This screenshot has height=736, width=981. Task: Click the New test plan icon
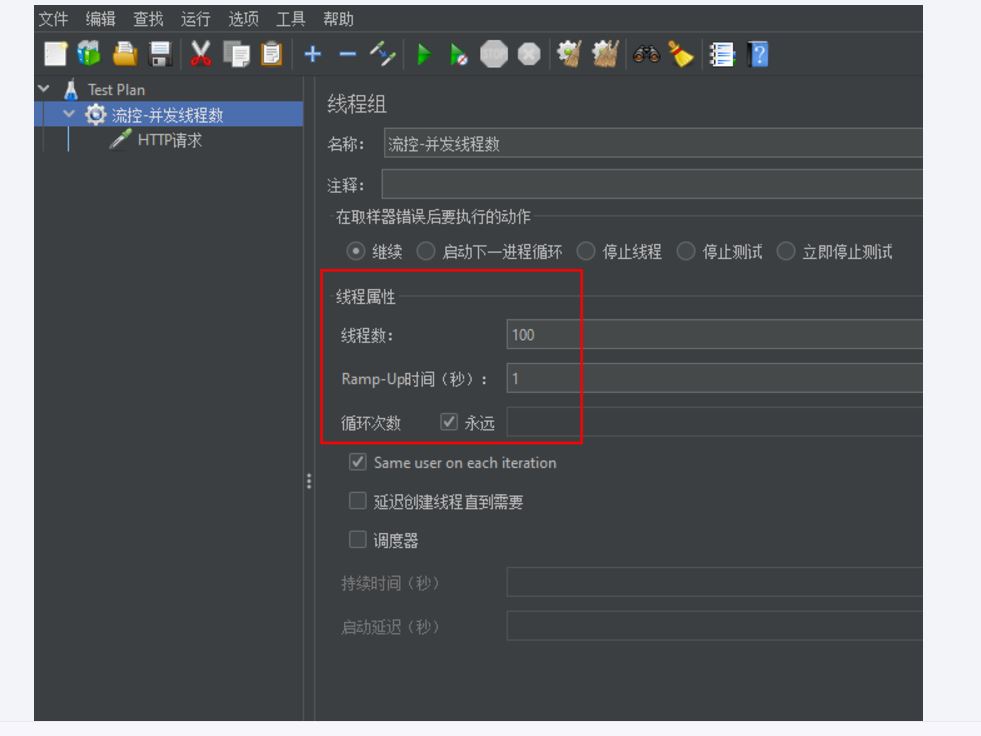(55, 54)
